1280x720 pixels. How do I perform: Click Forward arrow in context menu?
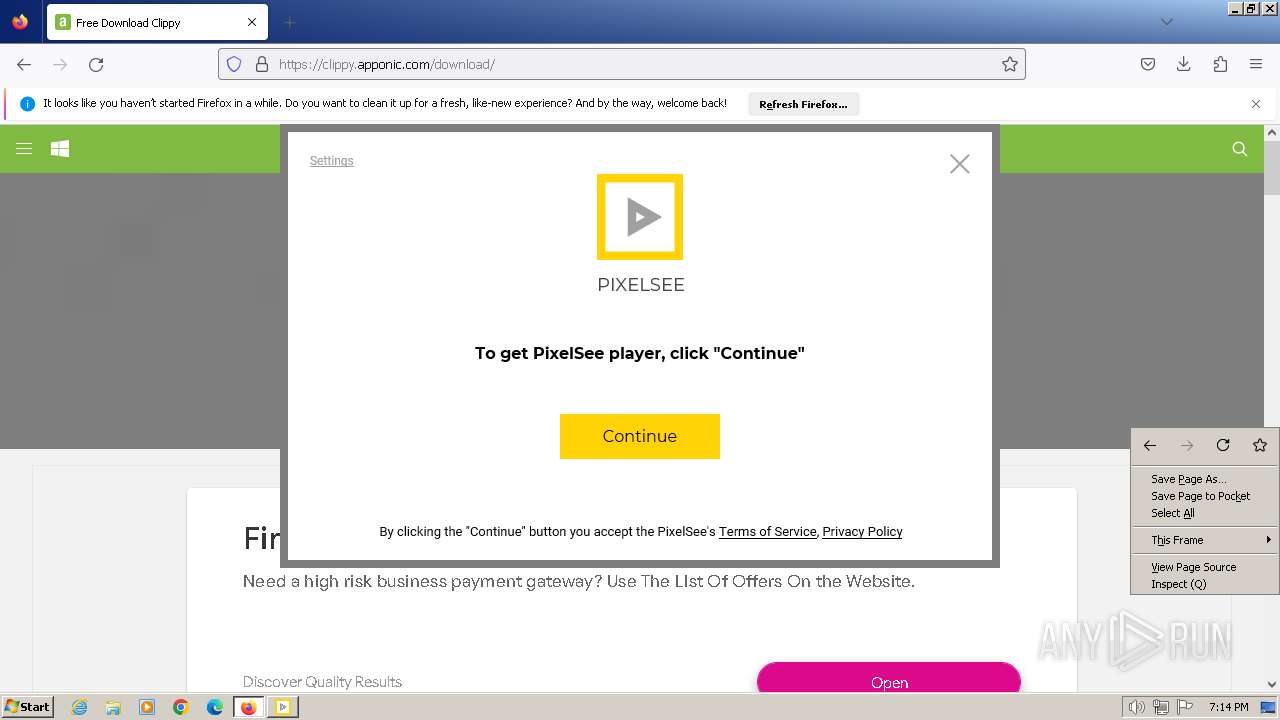(1187, 446)
